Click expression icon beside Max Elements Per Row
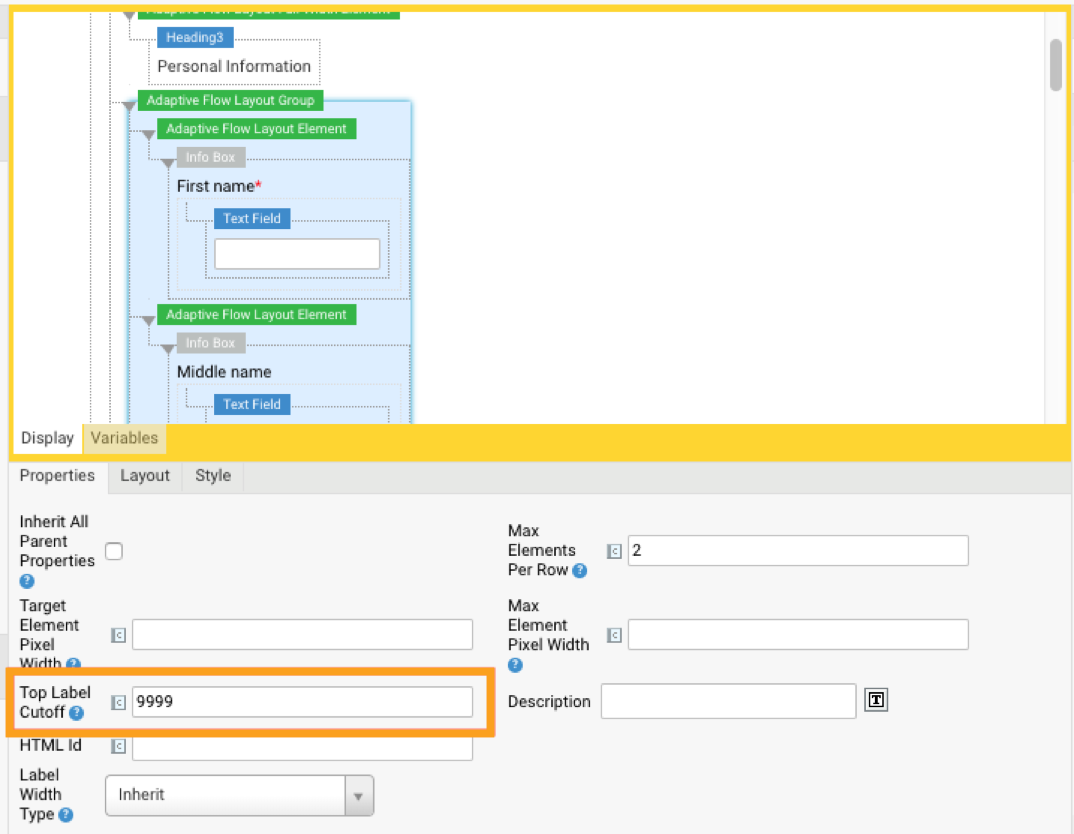The image size is (1074, 834). coord(614,551)
